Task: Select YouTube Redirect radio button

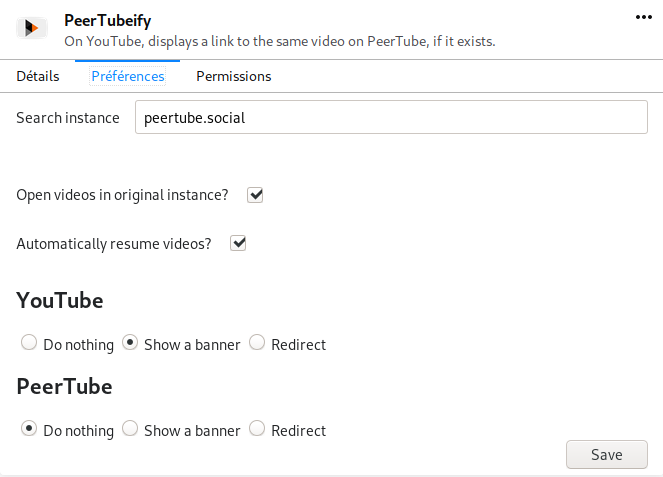Action: point(257,343)
